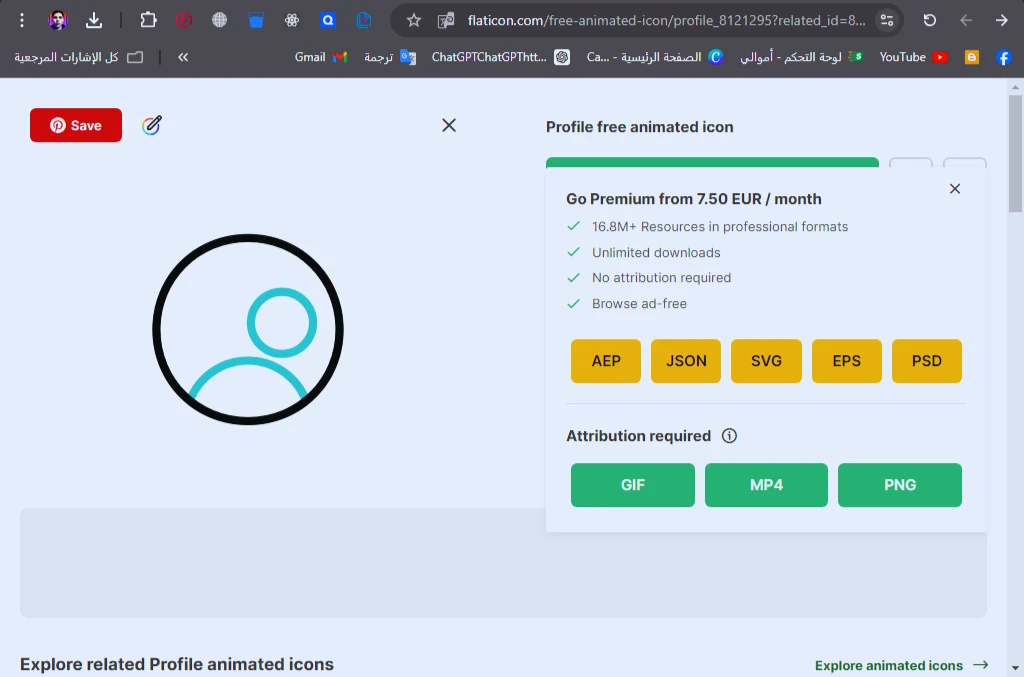Open the Explore animated icons link

coord(901,665)
